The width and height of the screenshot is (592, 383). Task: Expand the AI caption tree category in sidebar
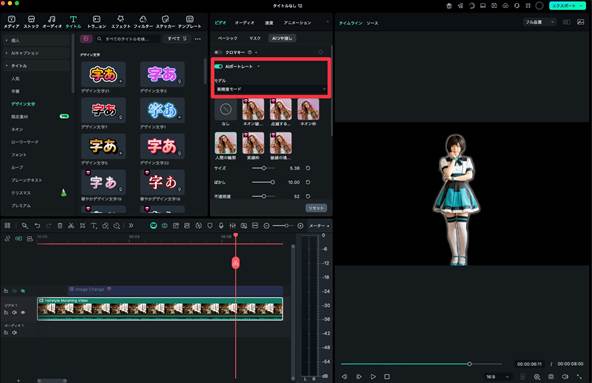(x=6, y=53)
